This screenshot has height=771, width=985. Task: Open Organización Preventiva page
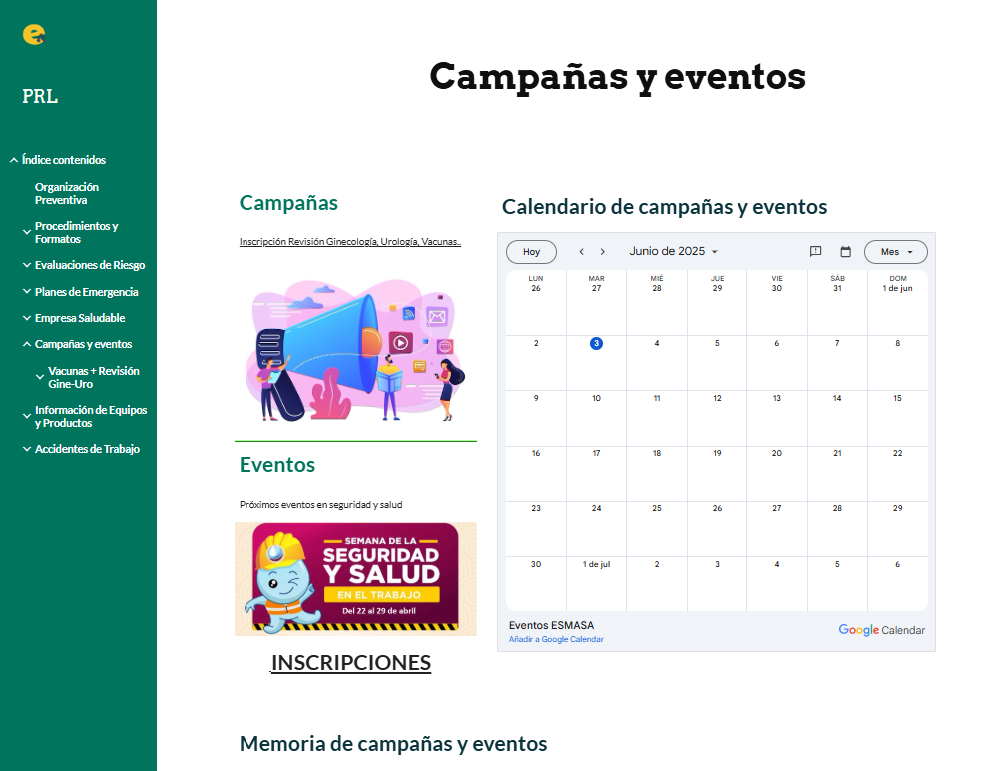(x=67, y=193)
